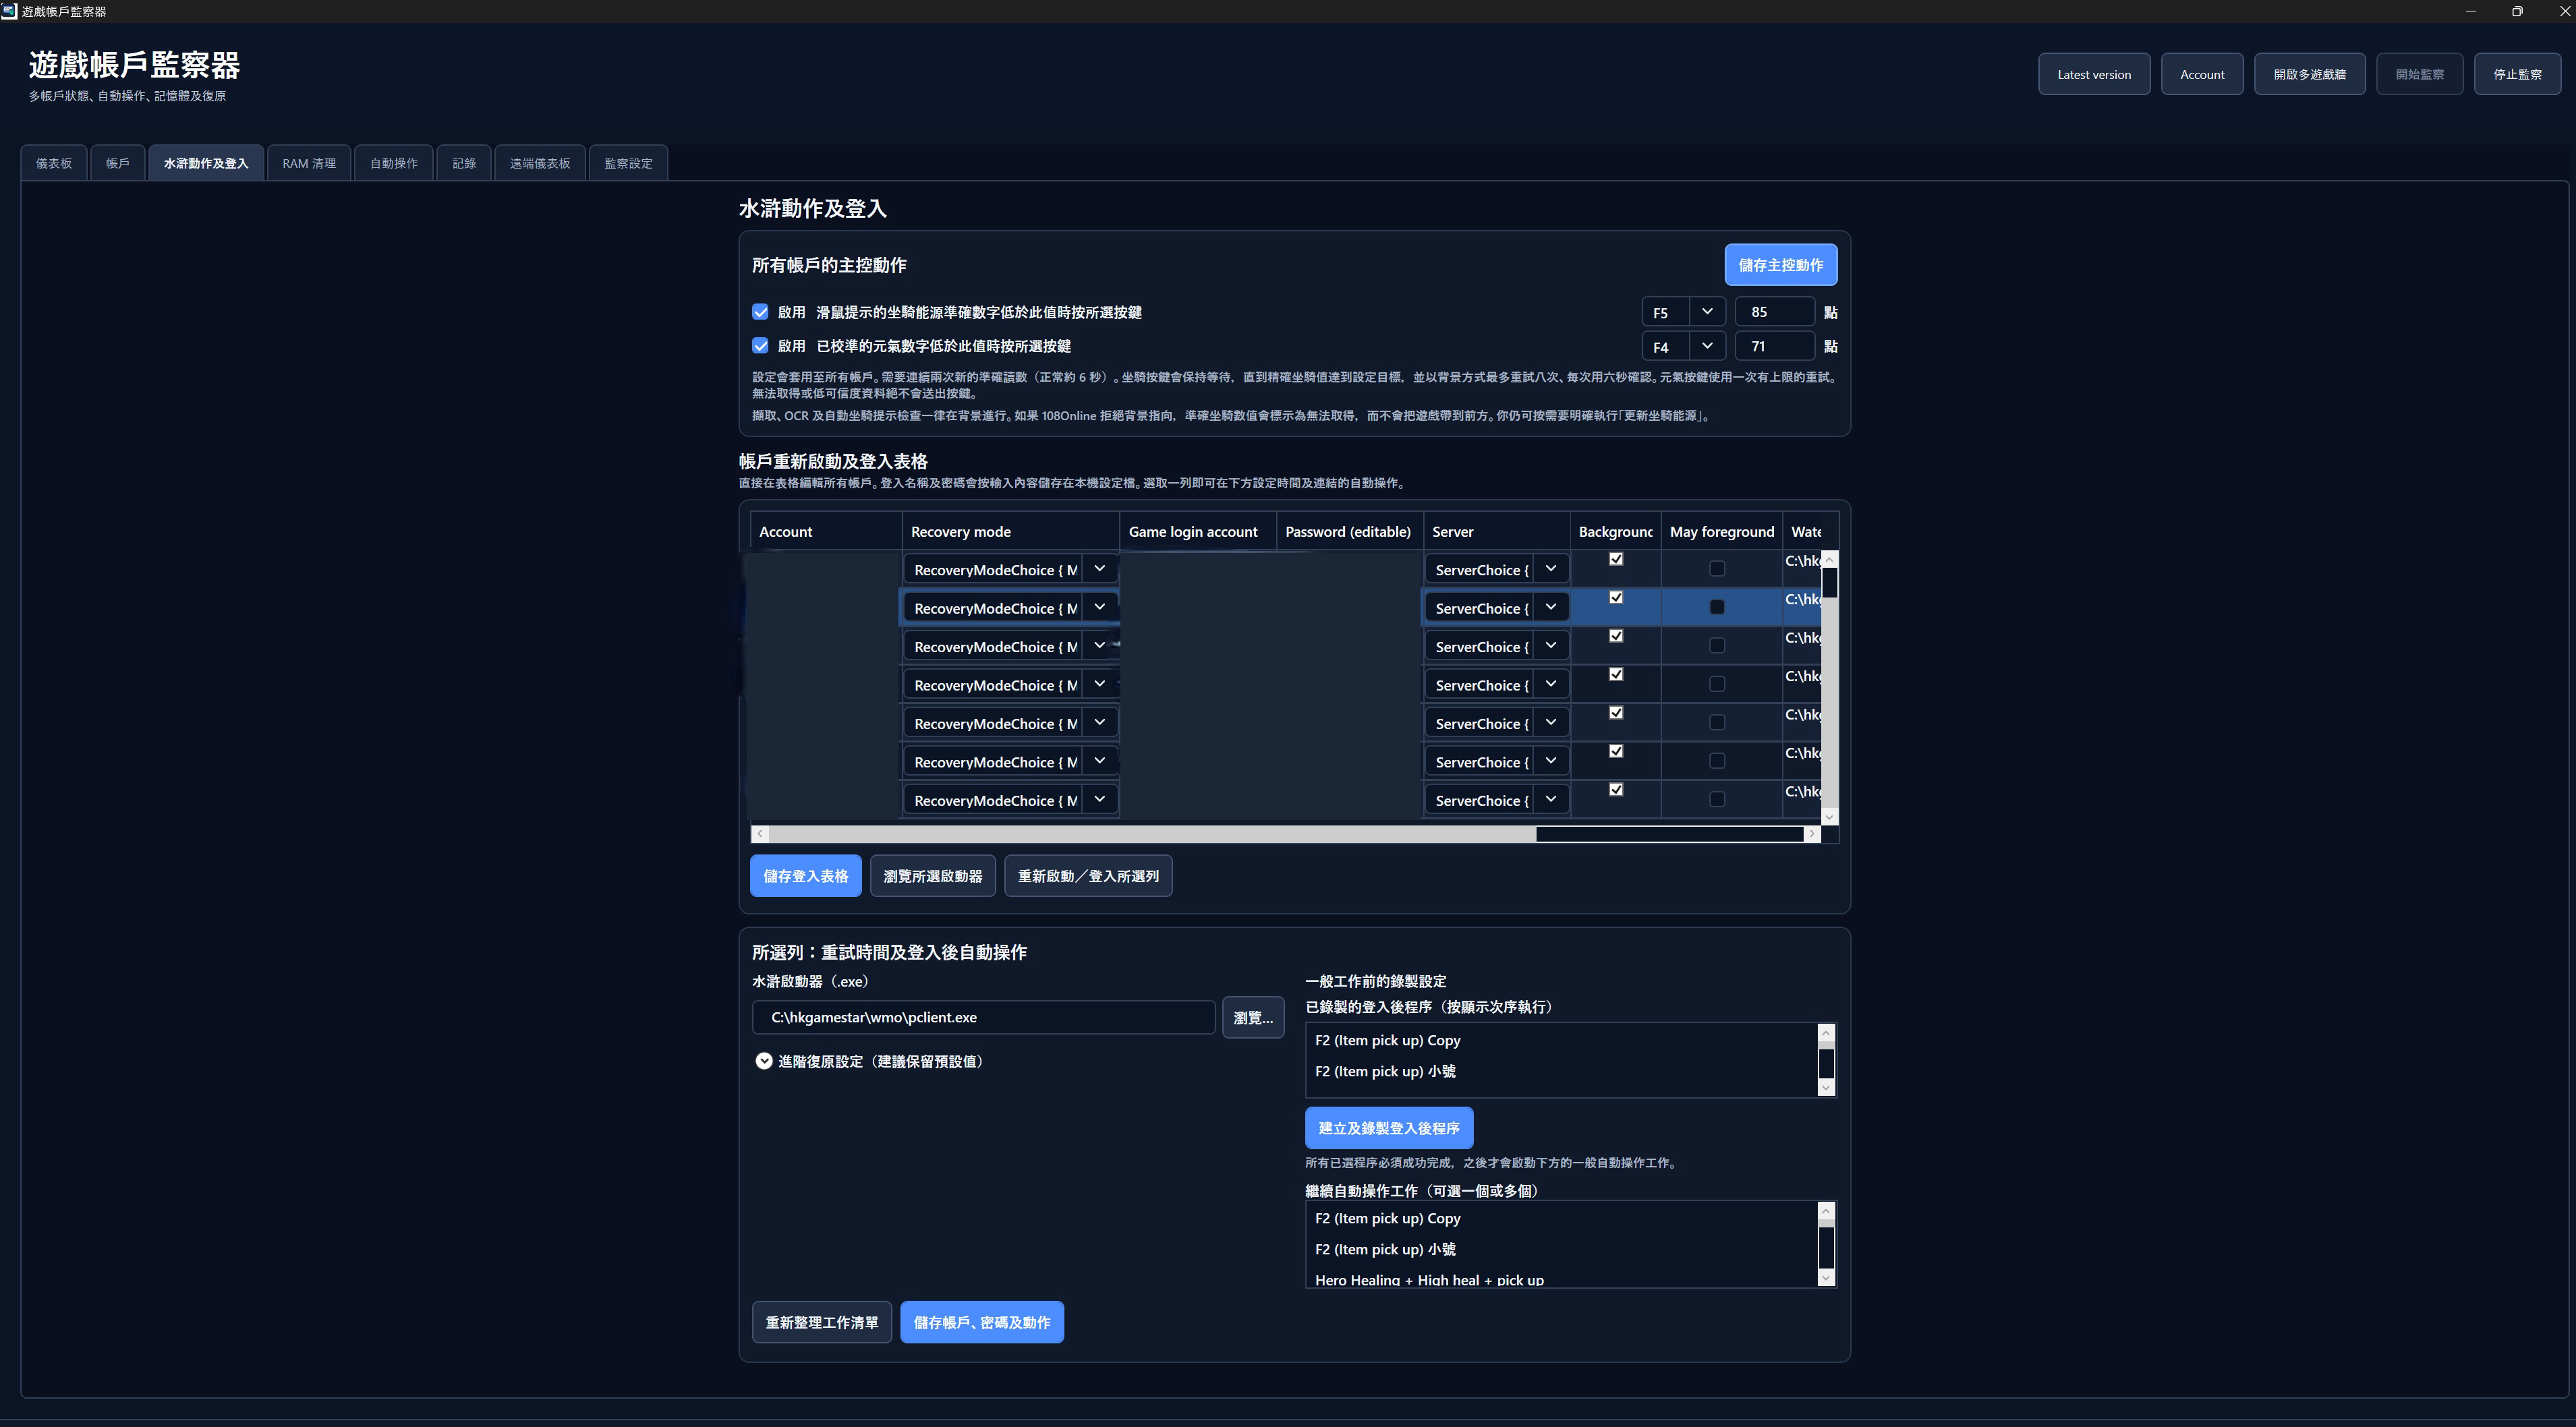
Task: Uncheck Background checkbox in the last visible row
Action: tap(1616, 790)
